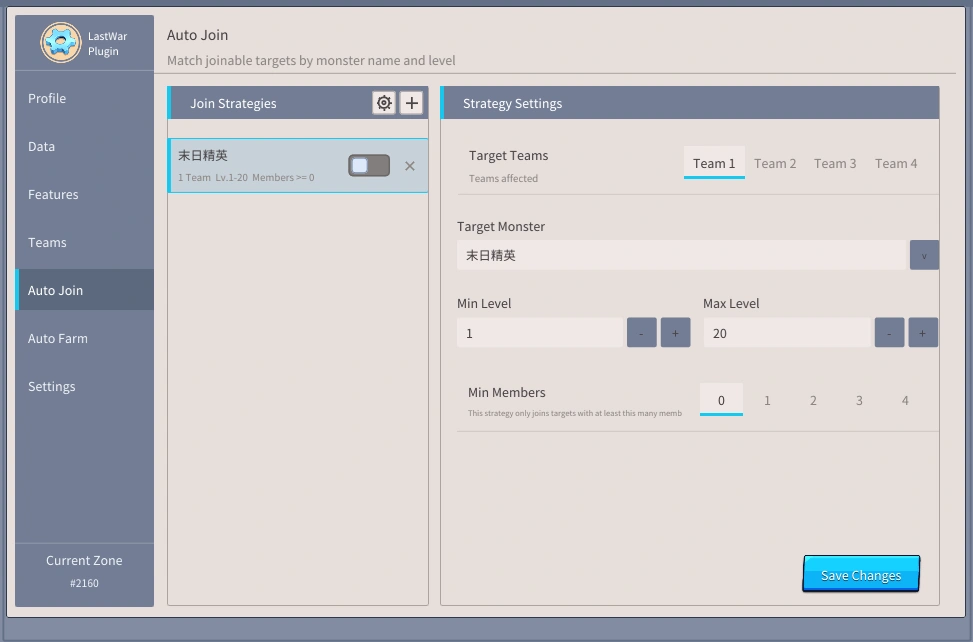This screenshot has height=642, width=973.
Task: Click the Current Zone #2160 label
Action: pyautogui.click(x=84, y=571)
